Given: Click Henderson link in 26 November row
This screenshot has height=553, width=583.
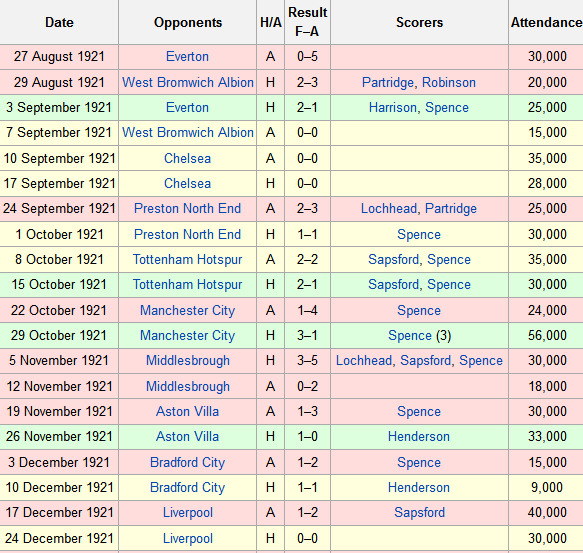Looking at the screenshot, I should pyautogui.click(x=419, y=436).
